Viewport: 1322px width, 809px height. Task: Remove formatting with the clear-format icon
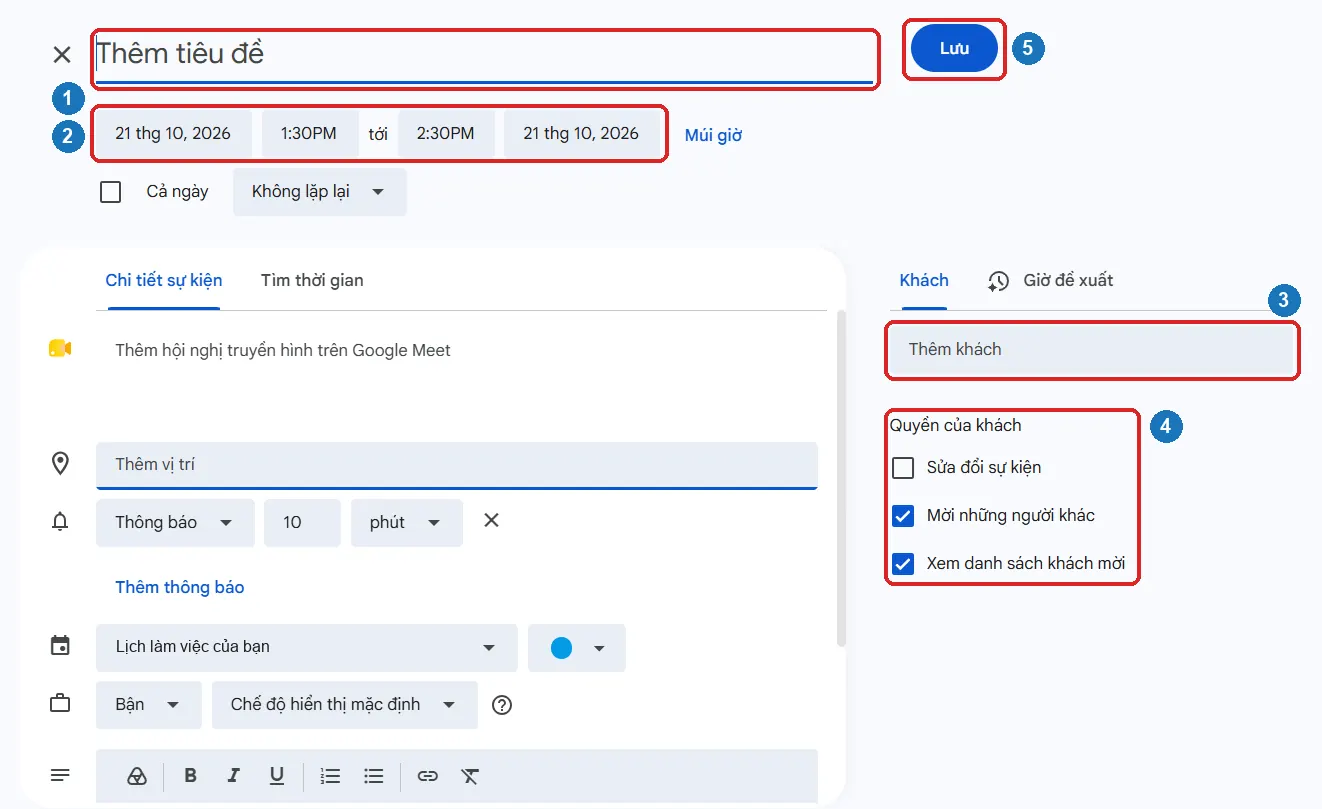pyautogui.click(x=470, y=776)
